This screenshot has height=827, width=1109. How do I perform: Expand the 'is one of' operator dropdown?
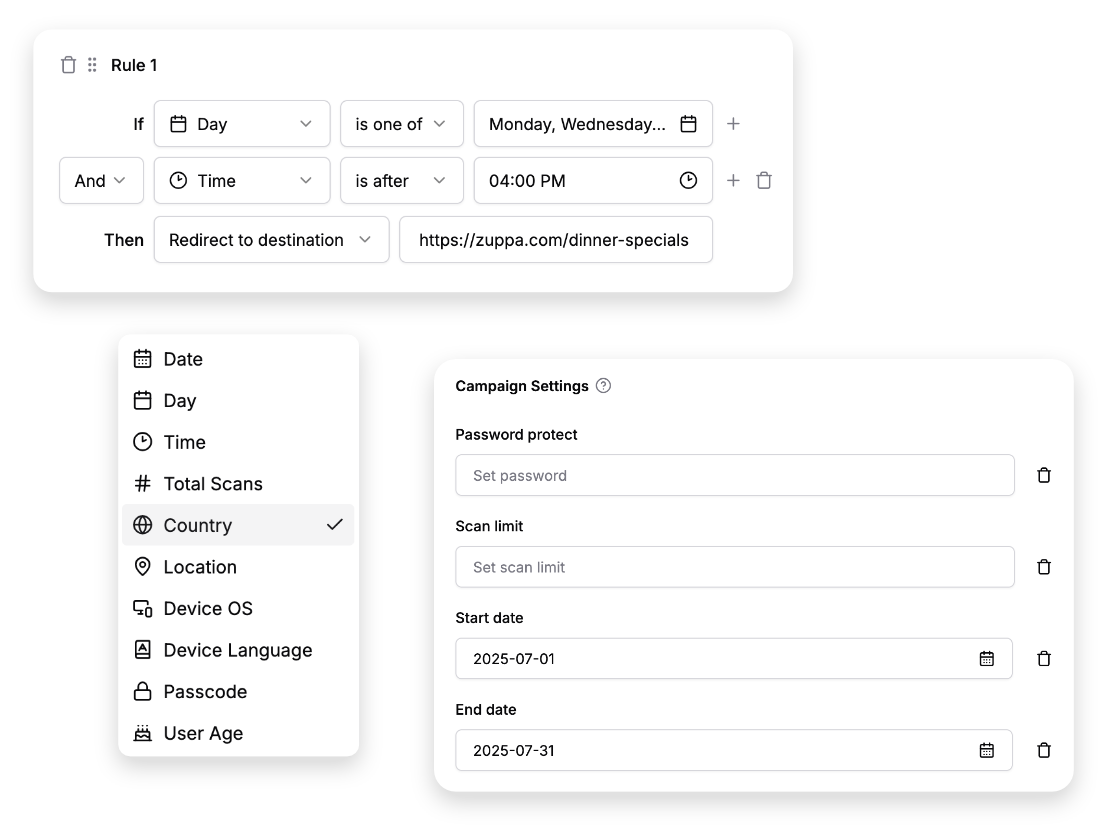click(x=401, y=124)
